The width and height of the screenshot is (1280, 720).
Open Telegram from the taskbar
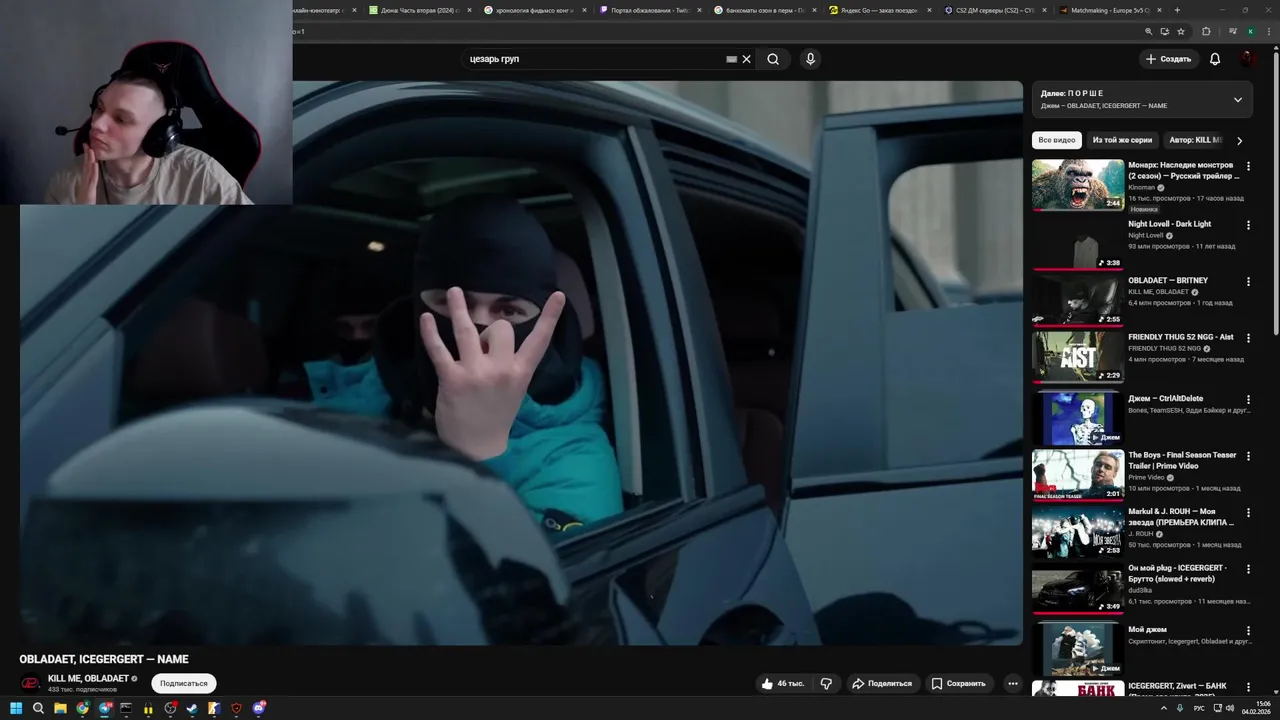[104, 709]
